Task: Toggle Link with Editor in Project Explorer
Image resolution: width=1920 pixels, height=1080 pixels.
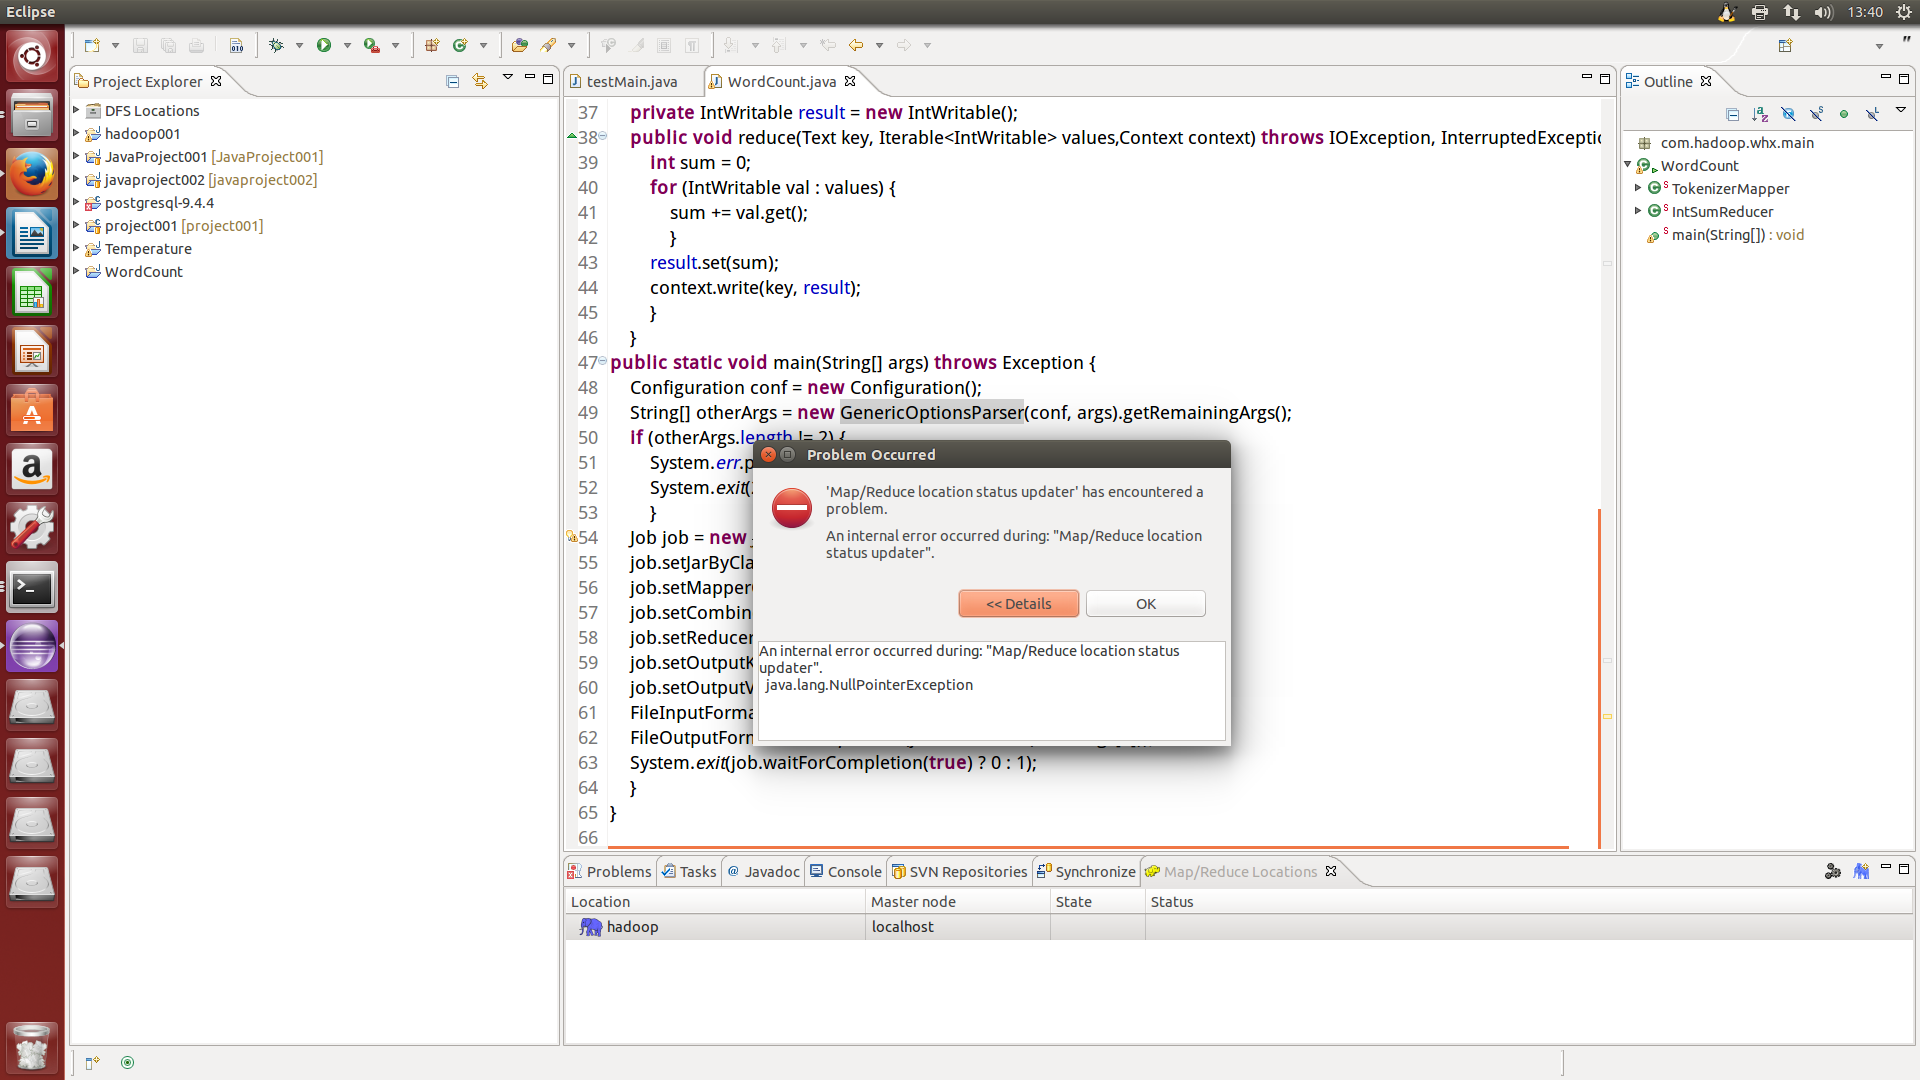Action: [x=480, y=82]
